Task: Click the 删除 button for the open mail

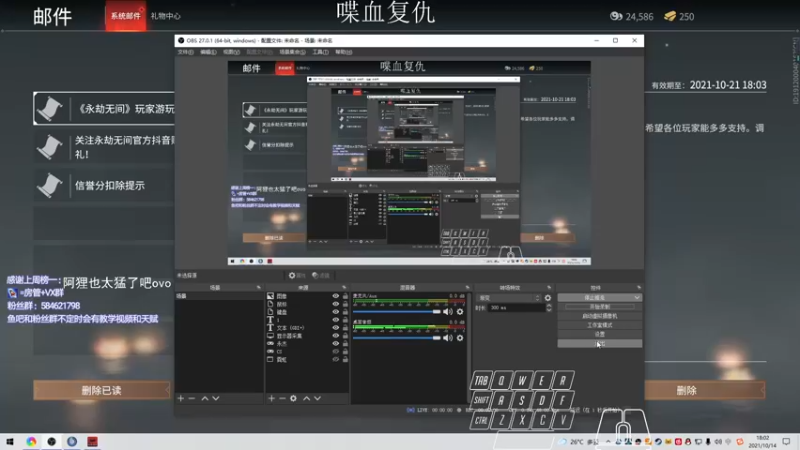Action: click(x=705, y=390)
